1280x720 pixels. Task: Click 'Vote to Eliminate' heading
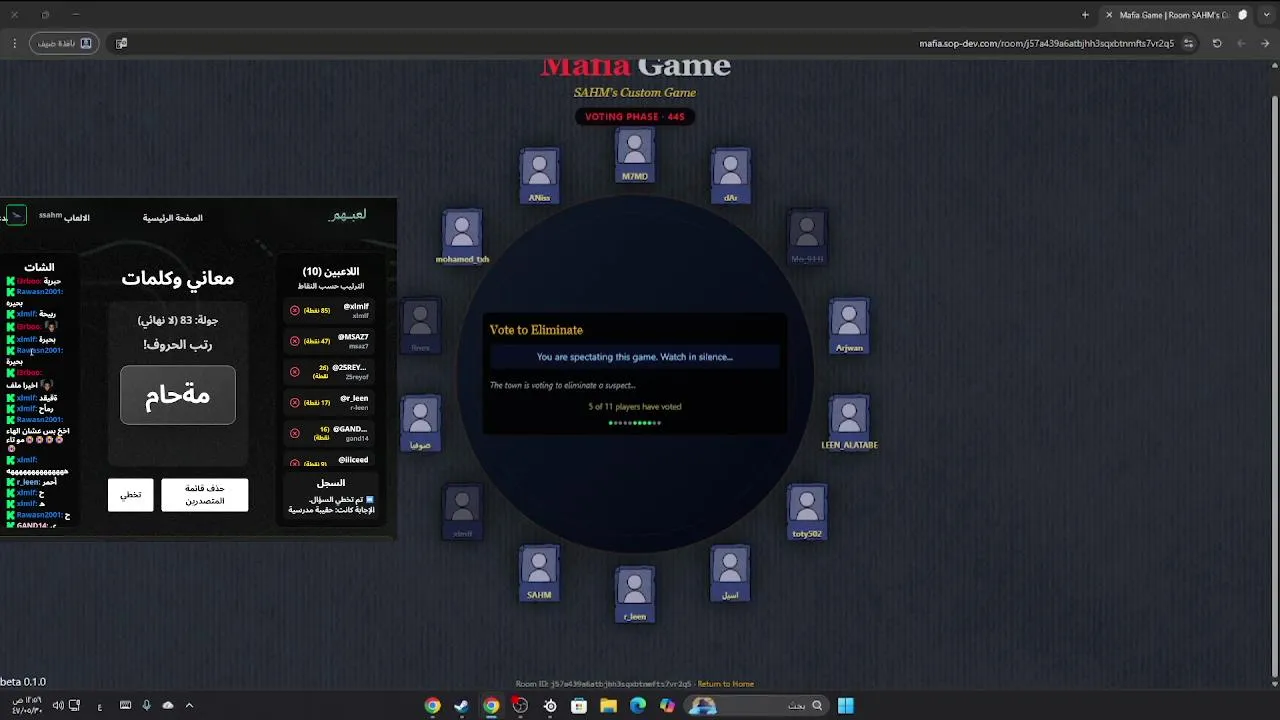536,330
